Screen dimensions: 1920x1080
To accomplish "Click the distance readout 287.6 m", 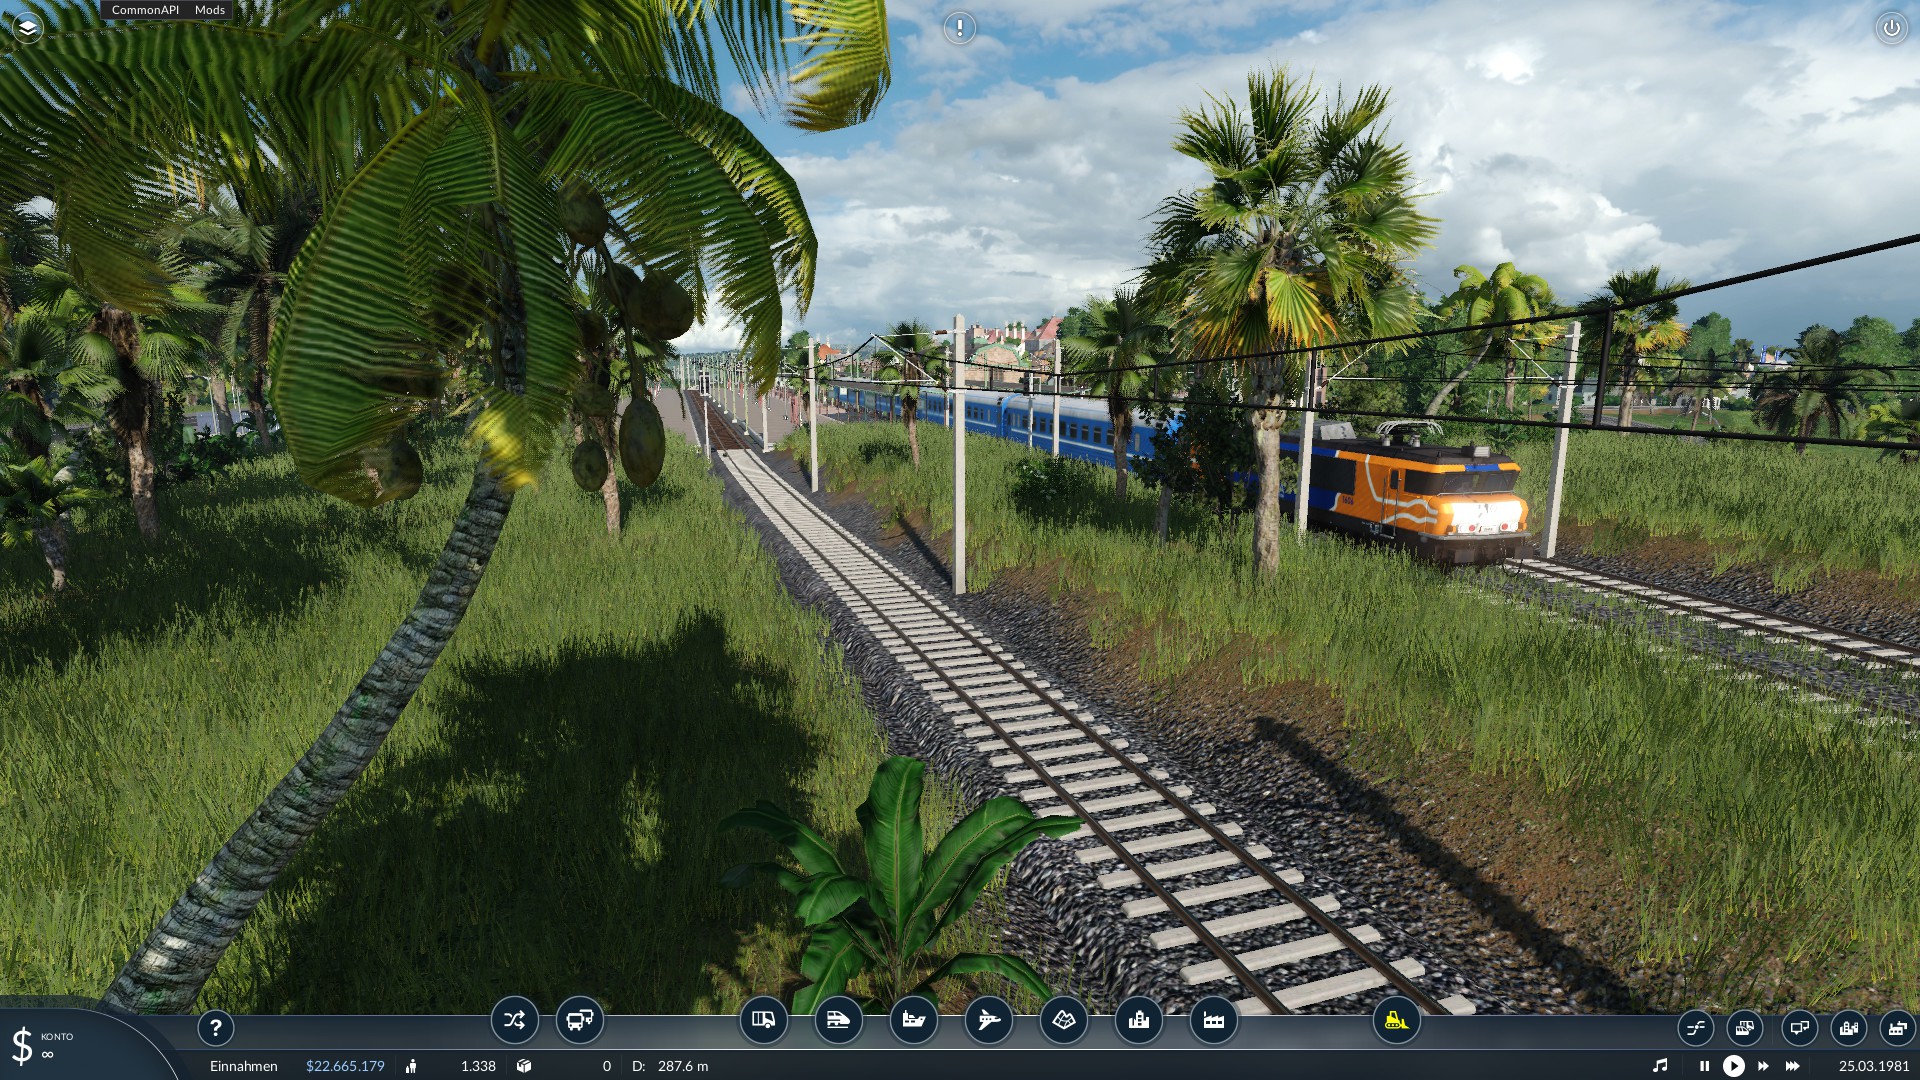I will [683, 1066].
